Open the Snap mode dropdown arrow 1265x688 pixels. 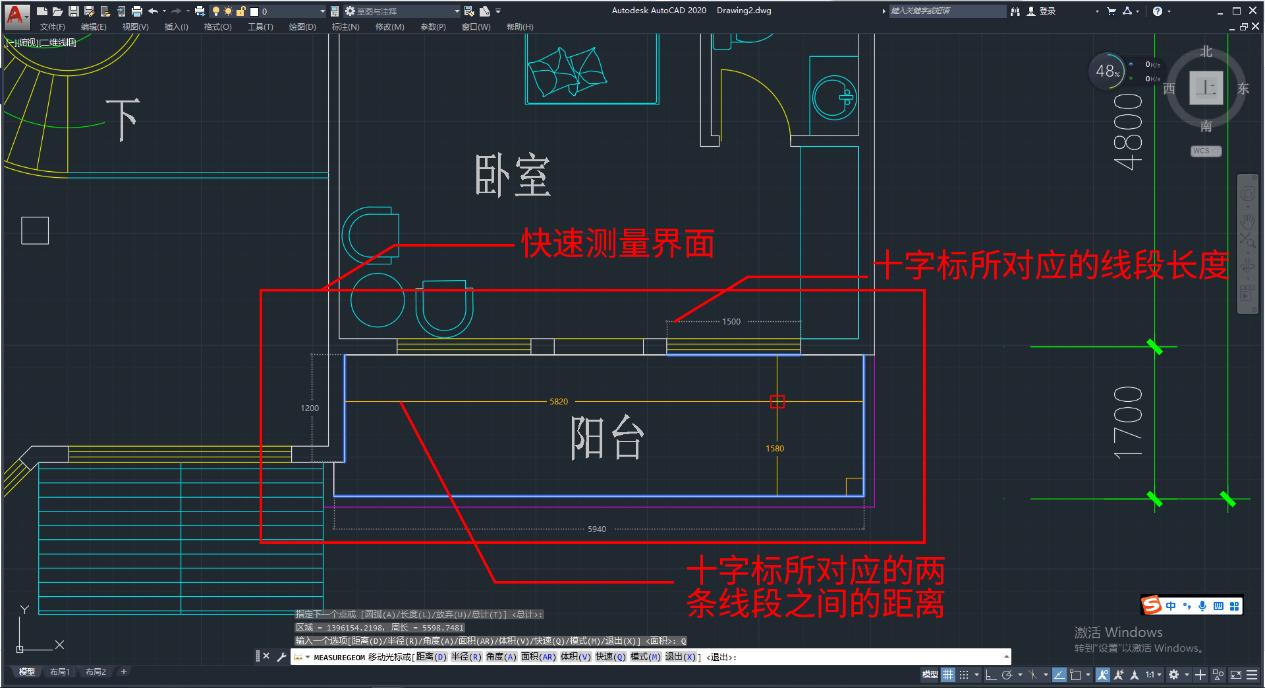976,674
